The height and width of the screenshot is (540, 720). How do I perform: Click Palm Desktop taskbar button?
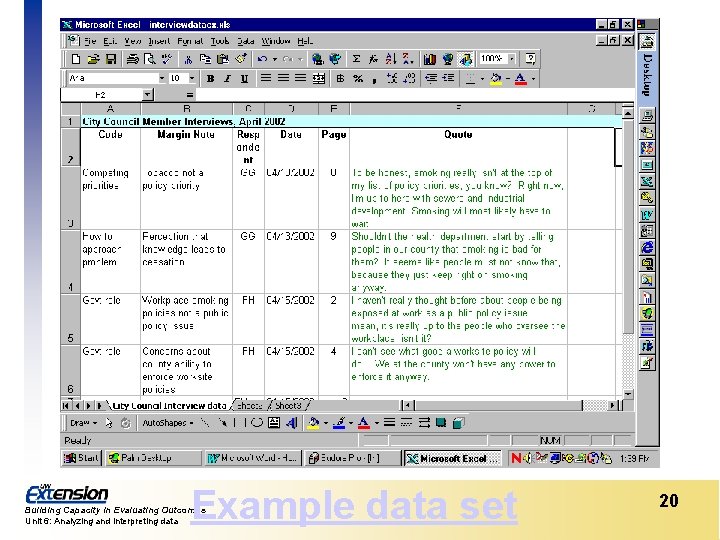(153, 458)
